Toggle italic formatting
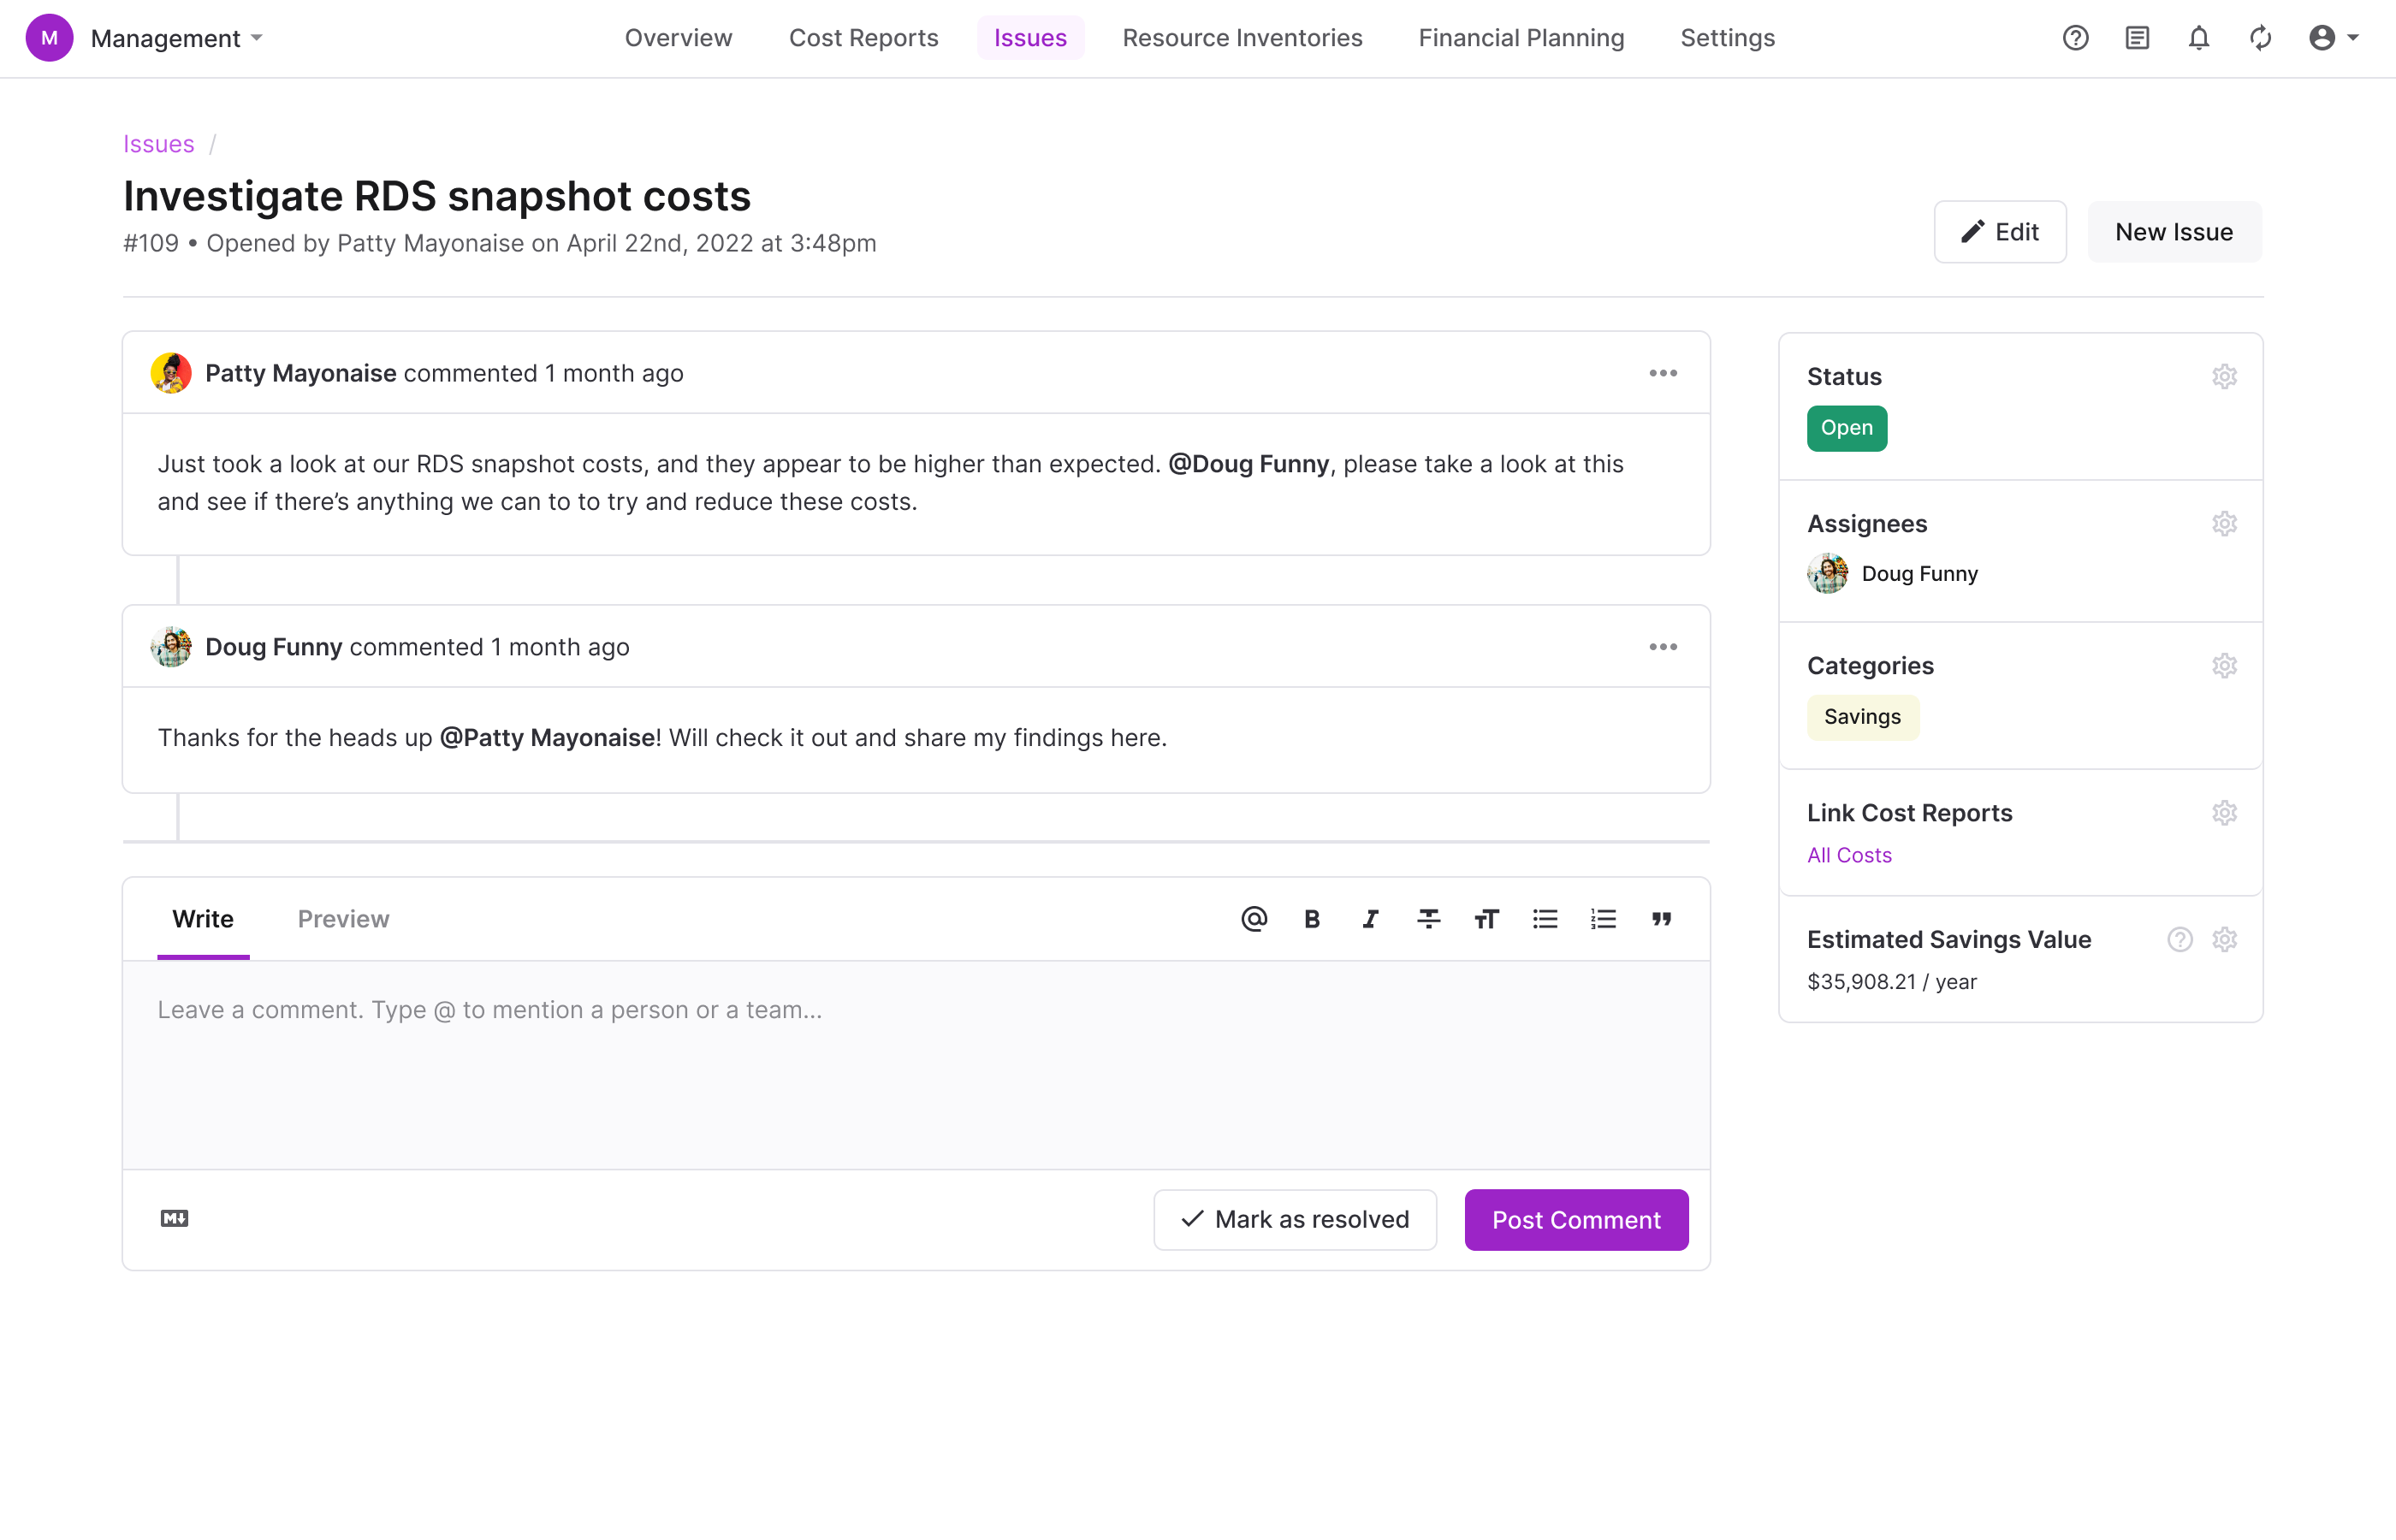 (1370, 919)
